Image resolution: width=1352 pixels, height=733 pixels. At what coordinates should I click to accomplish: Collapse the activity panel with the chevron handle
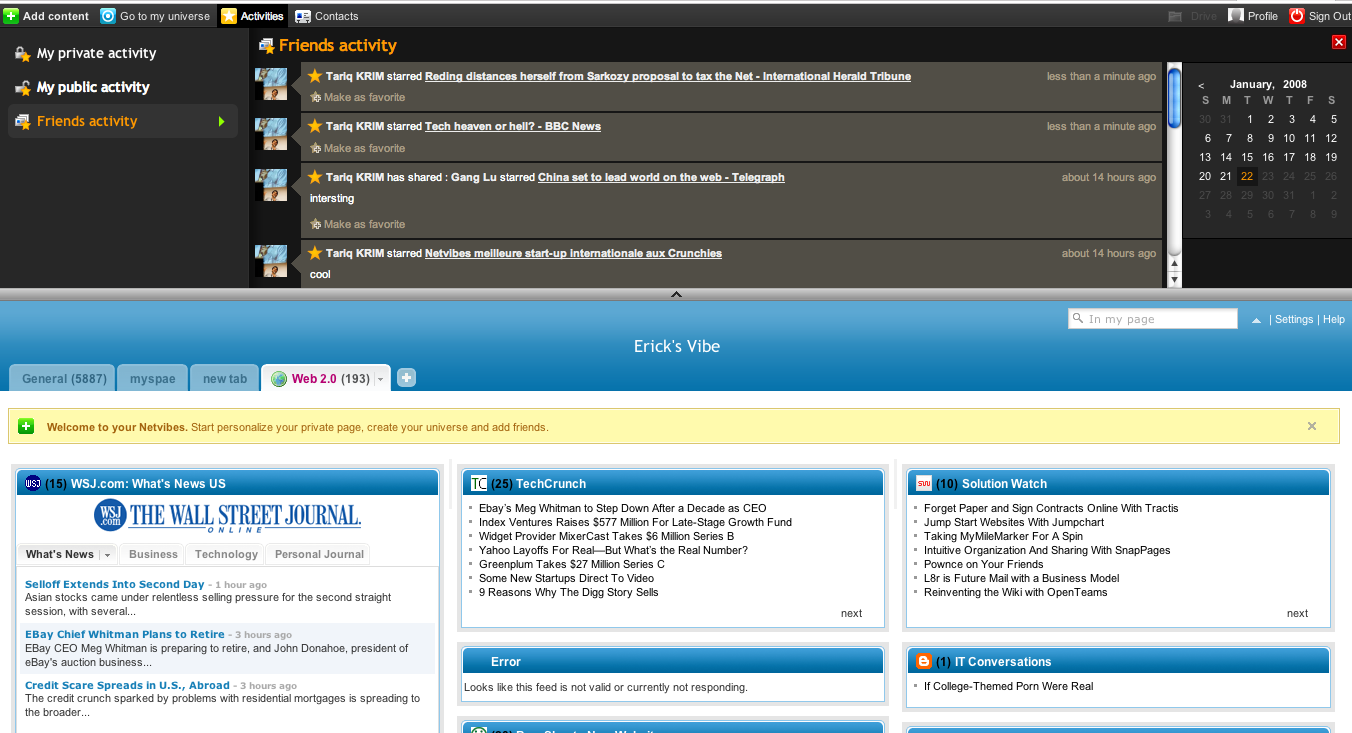point(676,294)
